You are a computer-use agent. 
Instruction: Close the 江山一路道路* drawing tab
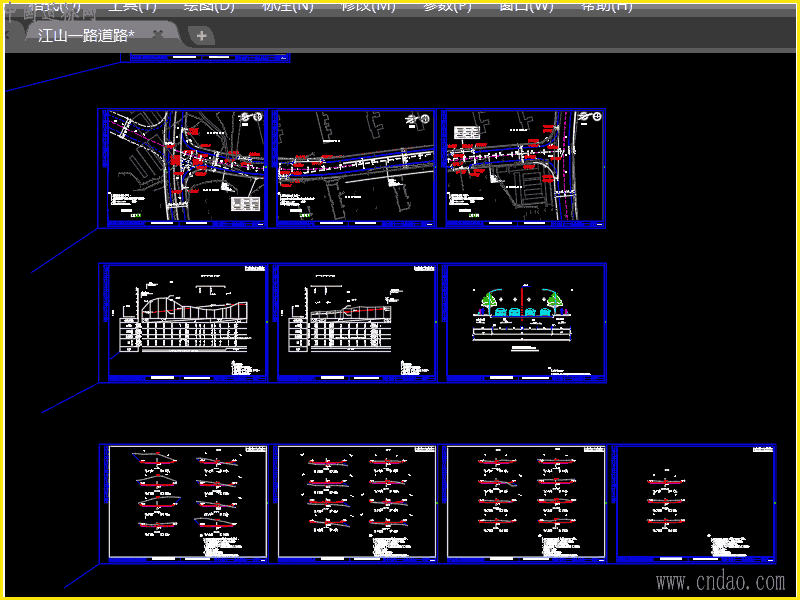coord(159,34)
